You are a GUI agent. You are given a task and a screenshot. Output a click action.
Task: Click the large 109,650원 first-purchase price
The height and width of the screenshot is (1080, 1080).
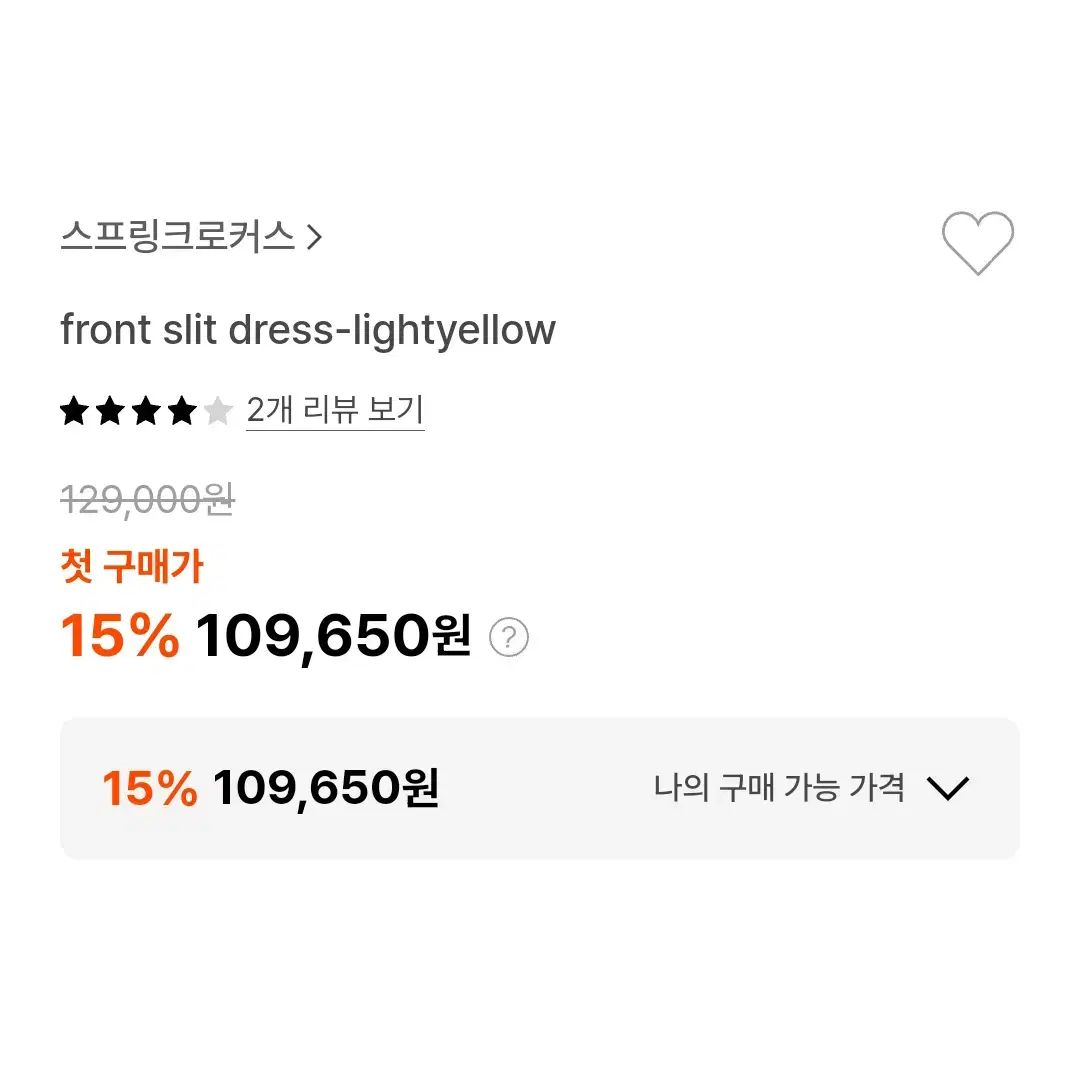(333, 636)
